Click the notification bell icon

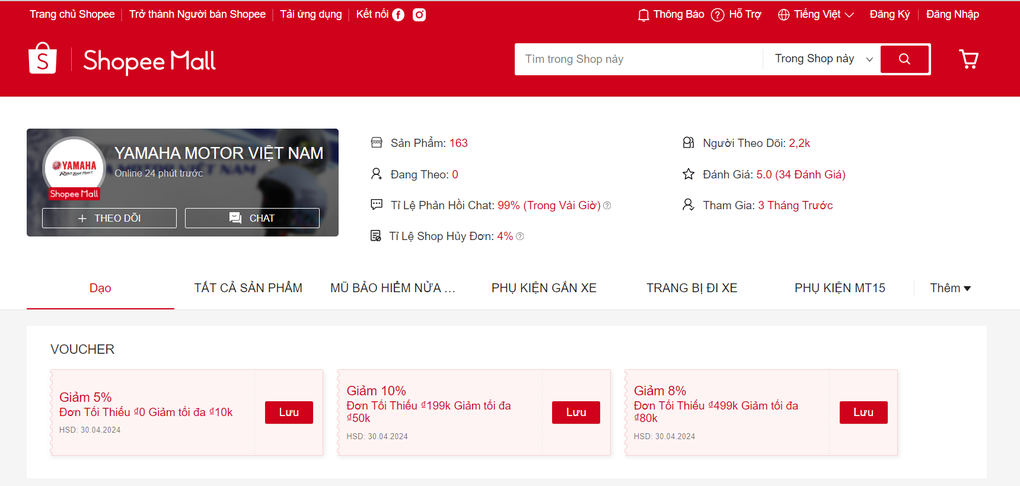[643, 15]
